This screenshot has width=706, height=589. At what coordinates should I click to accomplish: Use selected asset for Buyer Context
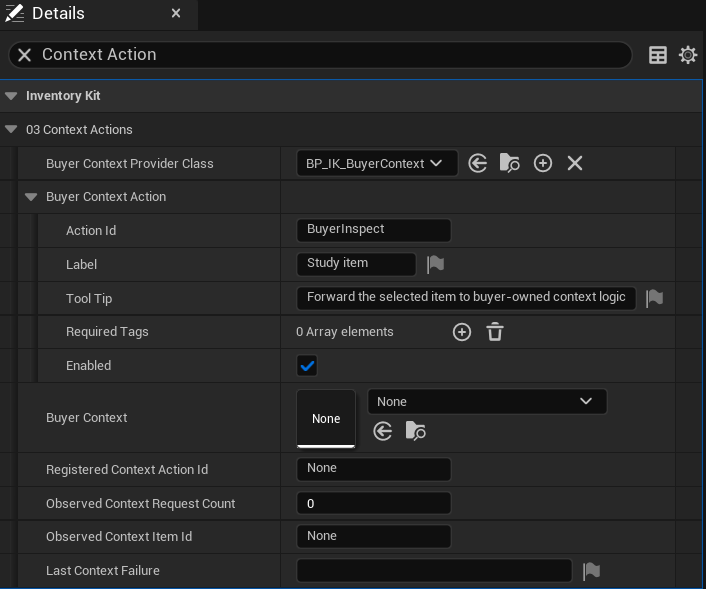pyautogui.click(x=383, y=431)
